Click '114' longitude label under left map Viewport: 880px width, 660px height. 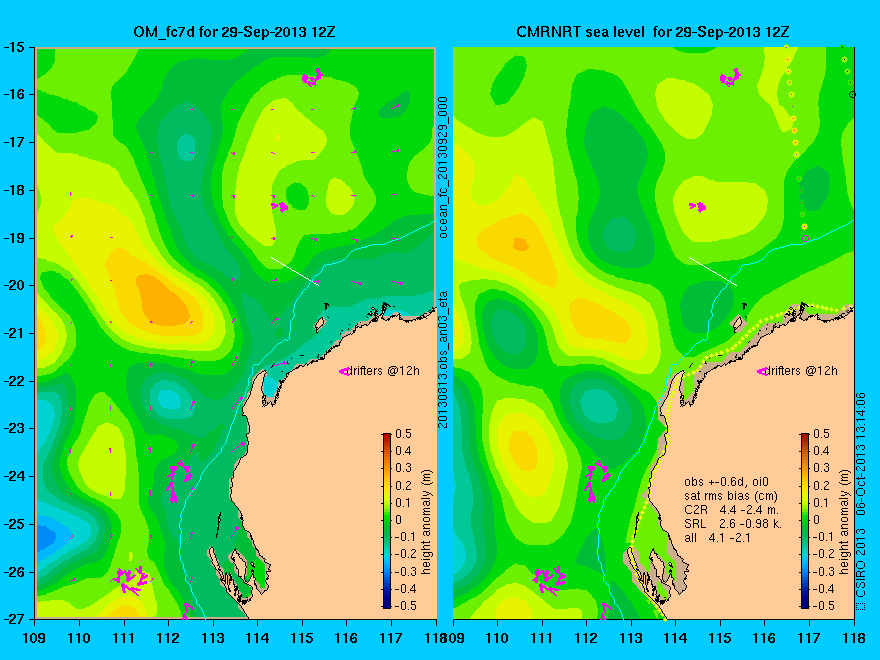click(x=258, y=638)
